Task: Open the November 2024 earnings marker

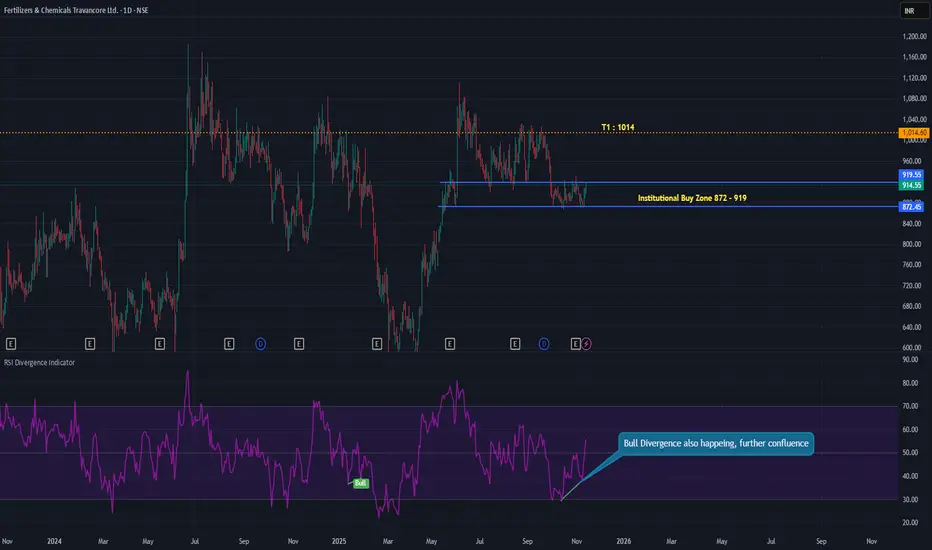Action: tap(299, 344)
